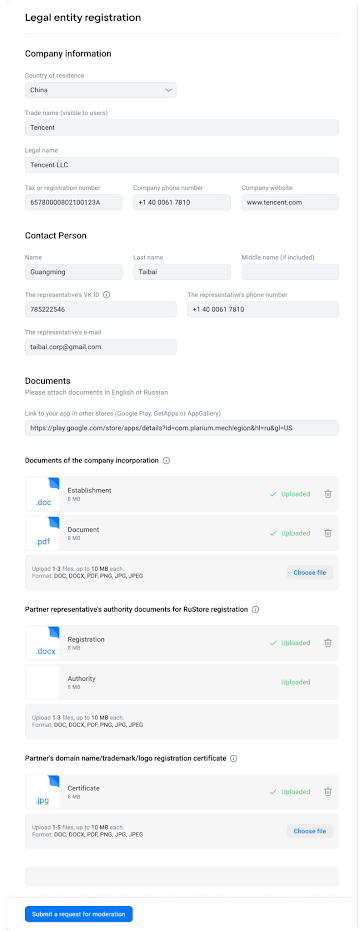Open the Country of residence dropdown

coord(101,90)
